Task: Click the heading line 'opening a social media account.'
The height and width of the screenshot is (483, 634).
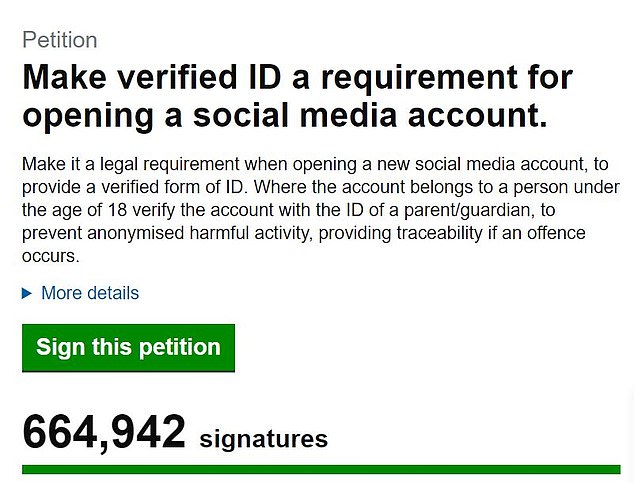Action: tap(285, 116)
